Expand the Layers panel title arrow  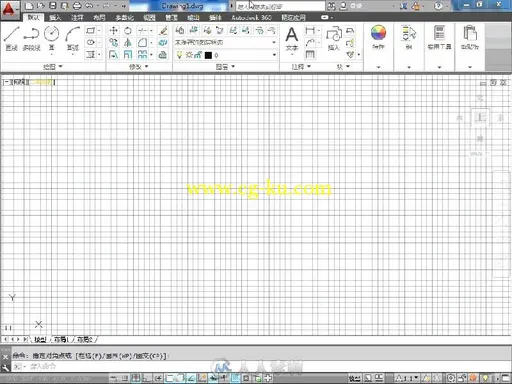[233, 67]
